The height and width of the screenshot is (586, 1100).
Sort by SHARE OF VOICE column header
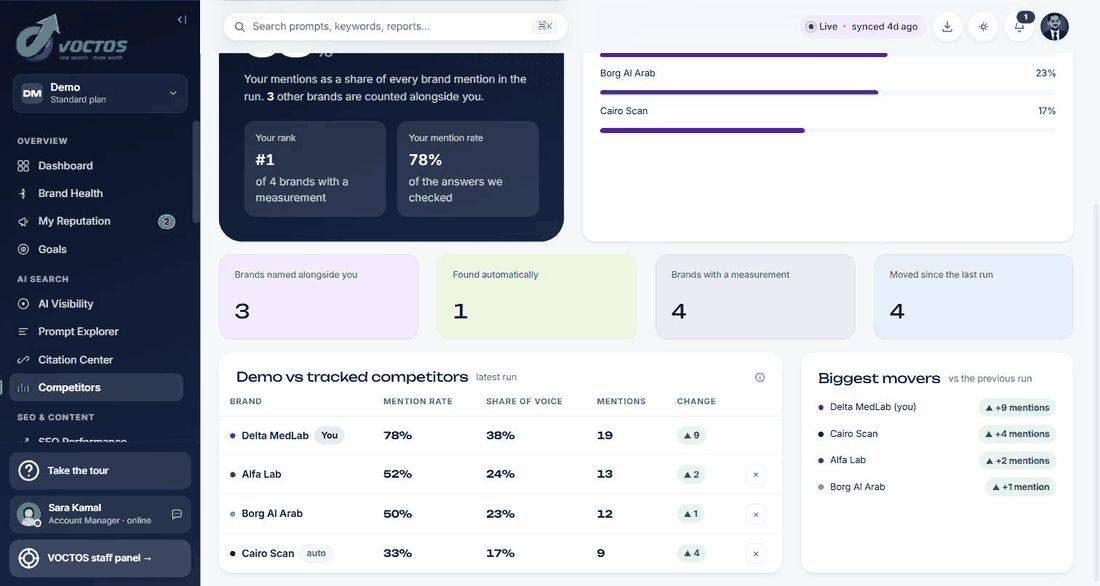[524, 401]
